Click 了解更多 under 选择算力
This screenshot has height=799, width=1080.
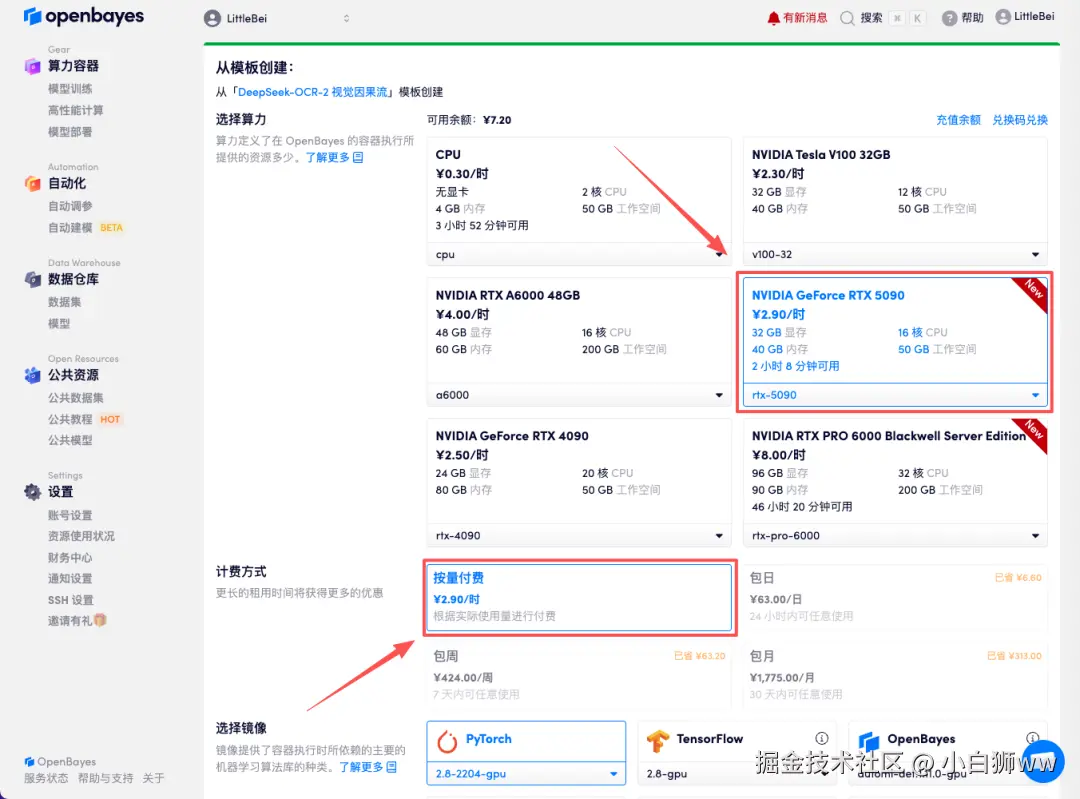(327, 158)
